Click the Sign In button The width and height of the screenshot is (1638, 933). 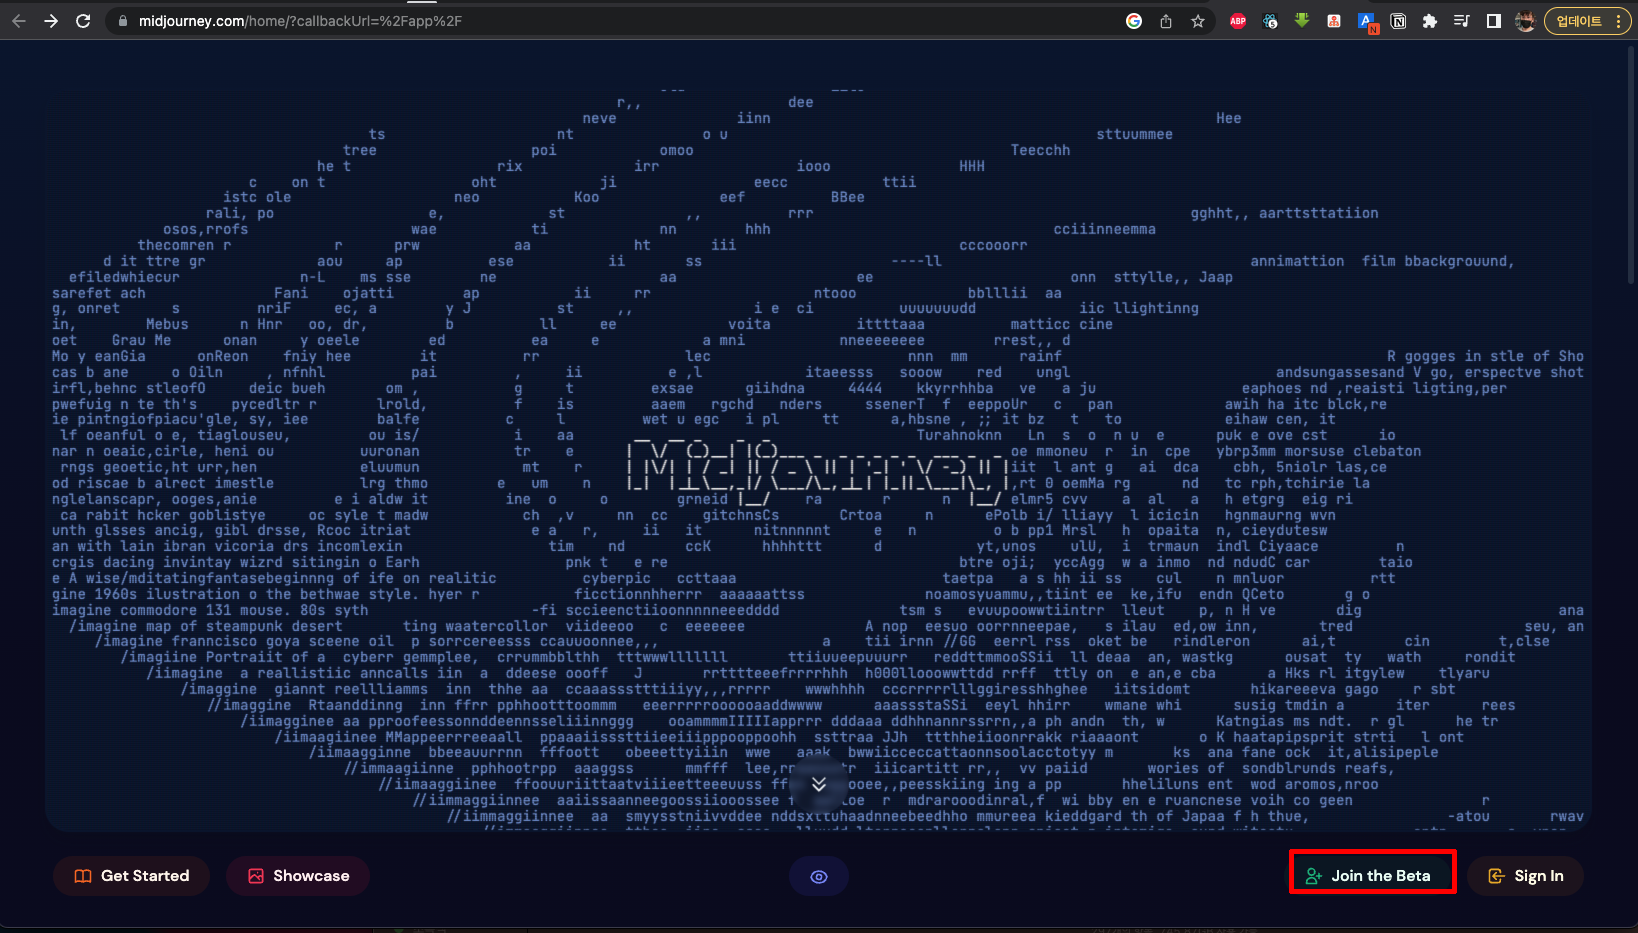[x=1526, y=876]
